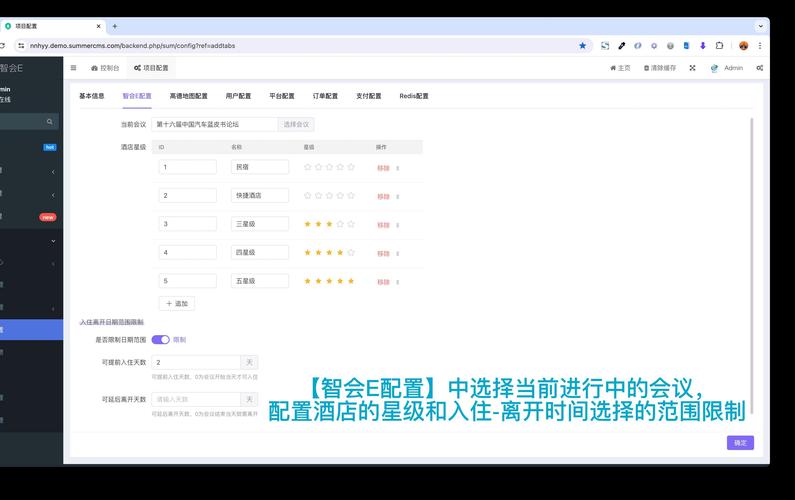This screenshot has height=500, width=795.
Task: Click the hamburger menu toggle icon
Action: 73,68
